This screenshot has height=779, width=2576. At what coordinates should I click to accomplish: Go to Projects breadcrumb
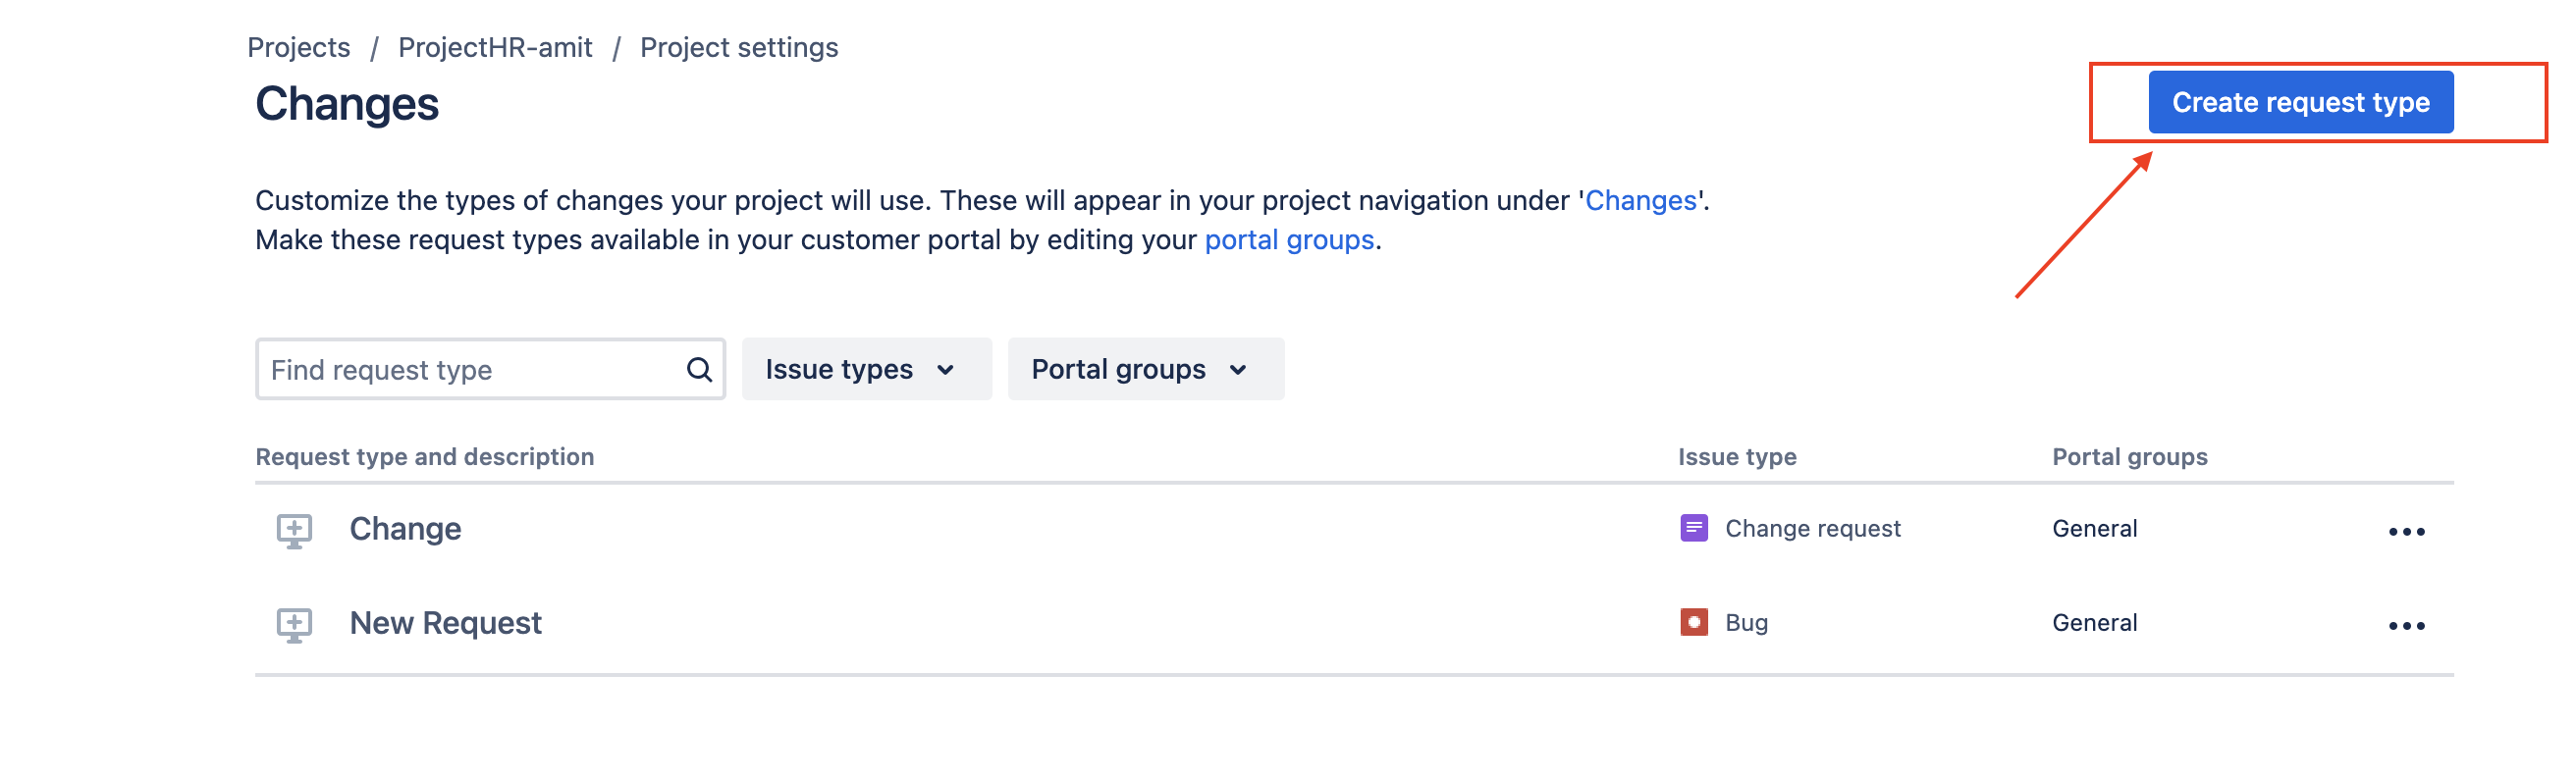pyautogui.click(x=298, y=48)
